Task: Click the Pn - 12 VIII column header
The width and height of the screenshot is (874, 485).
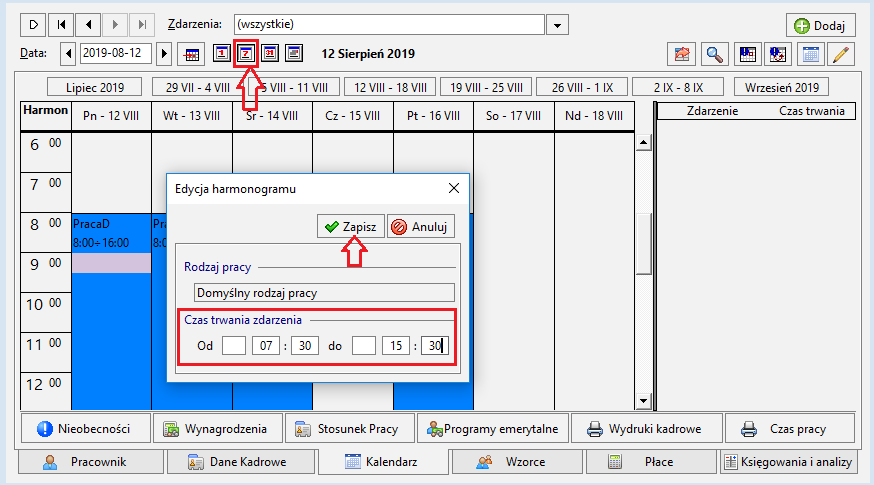Action: [111, 116]
